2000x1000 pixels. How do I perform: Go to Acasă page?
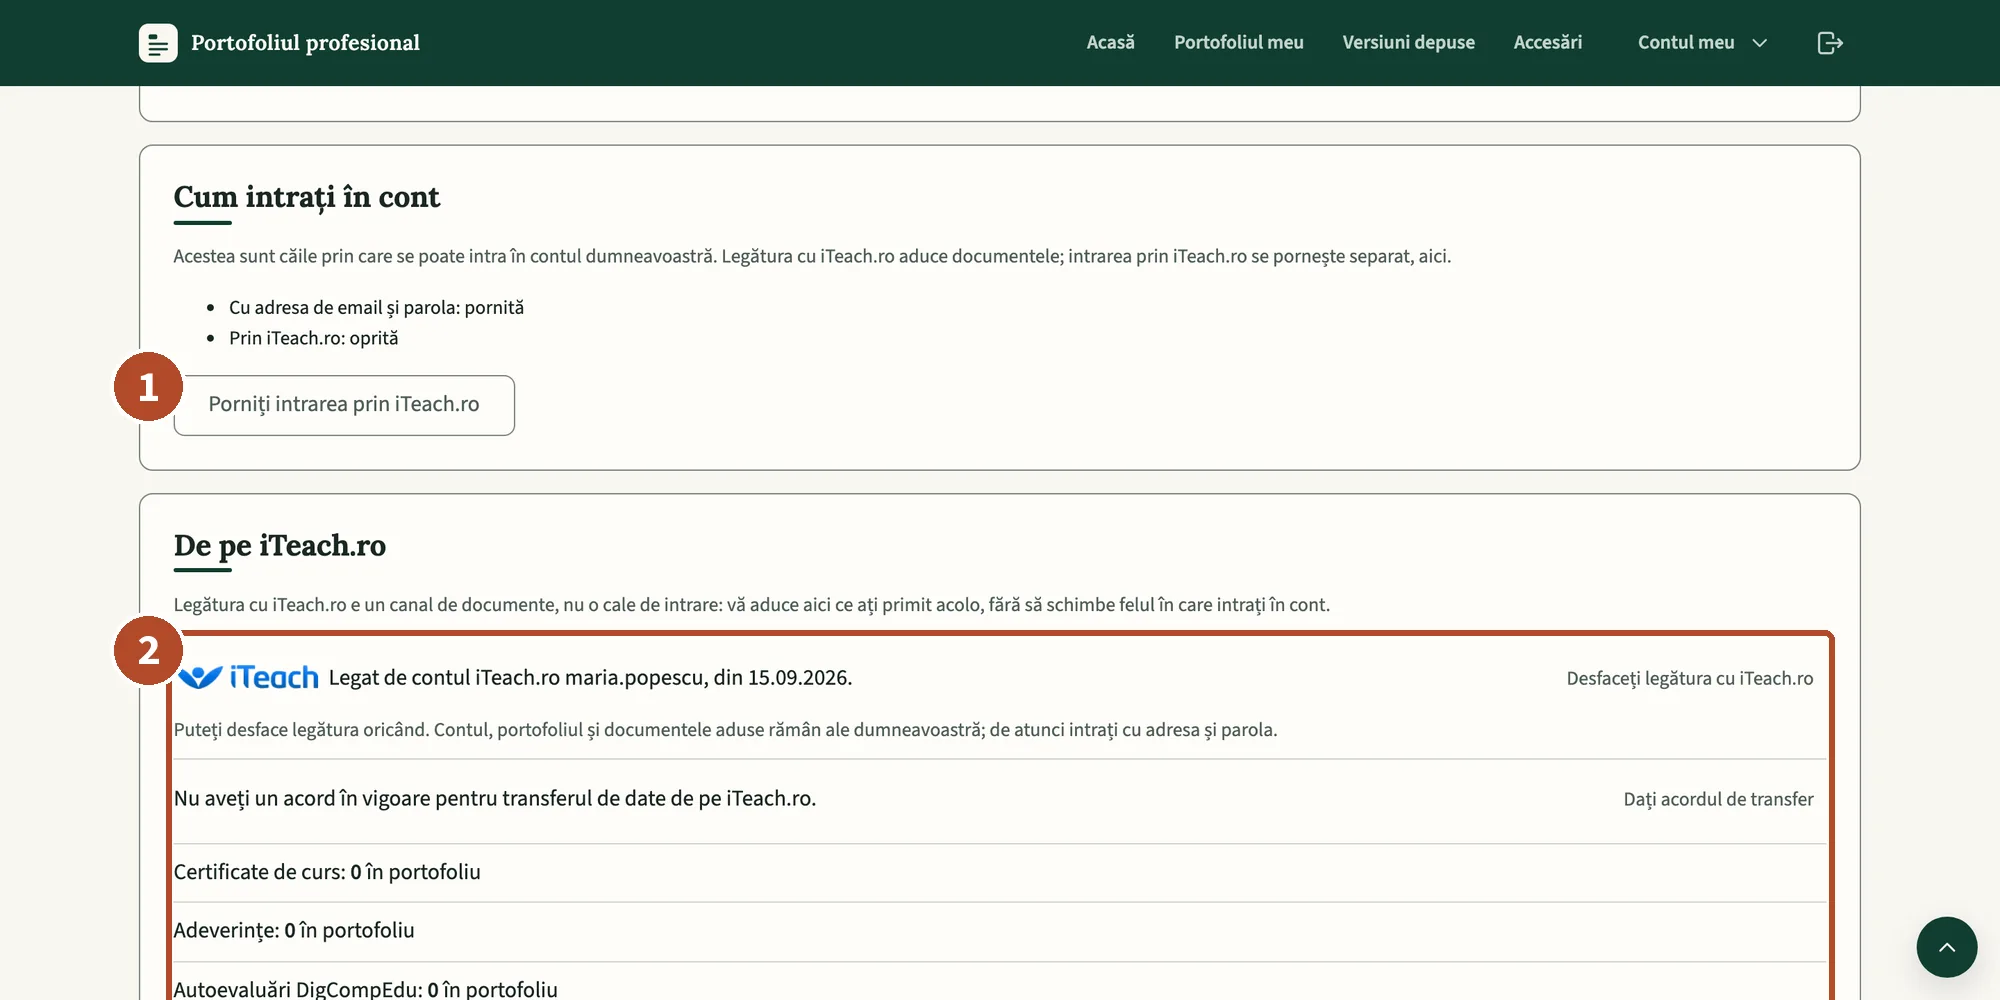[x=1111, y=43]
